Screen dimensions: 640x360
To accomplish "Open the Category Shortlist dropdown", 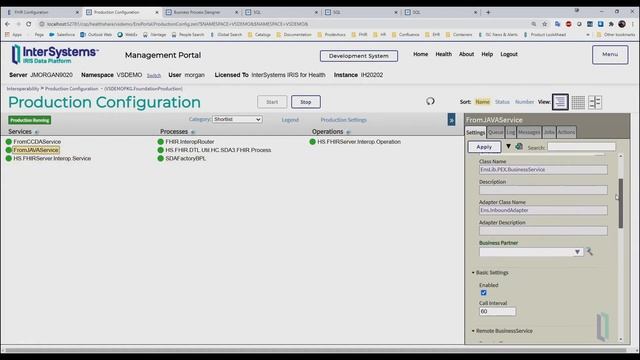I will pyautogui.click(x=237, y=119).
